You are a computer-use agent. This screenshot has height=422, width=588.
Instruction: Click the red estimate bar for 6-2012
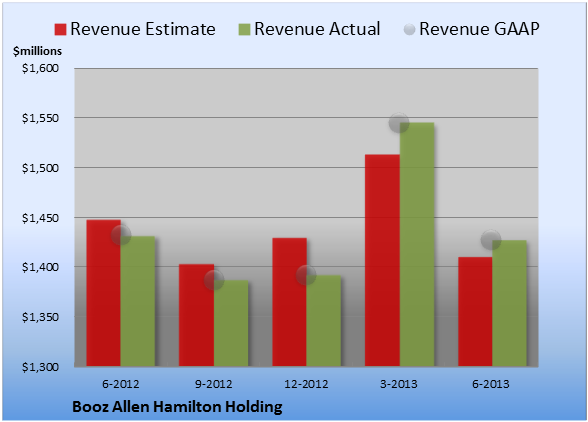tap(104, 293)
